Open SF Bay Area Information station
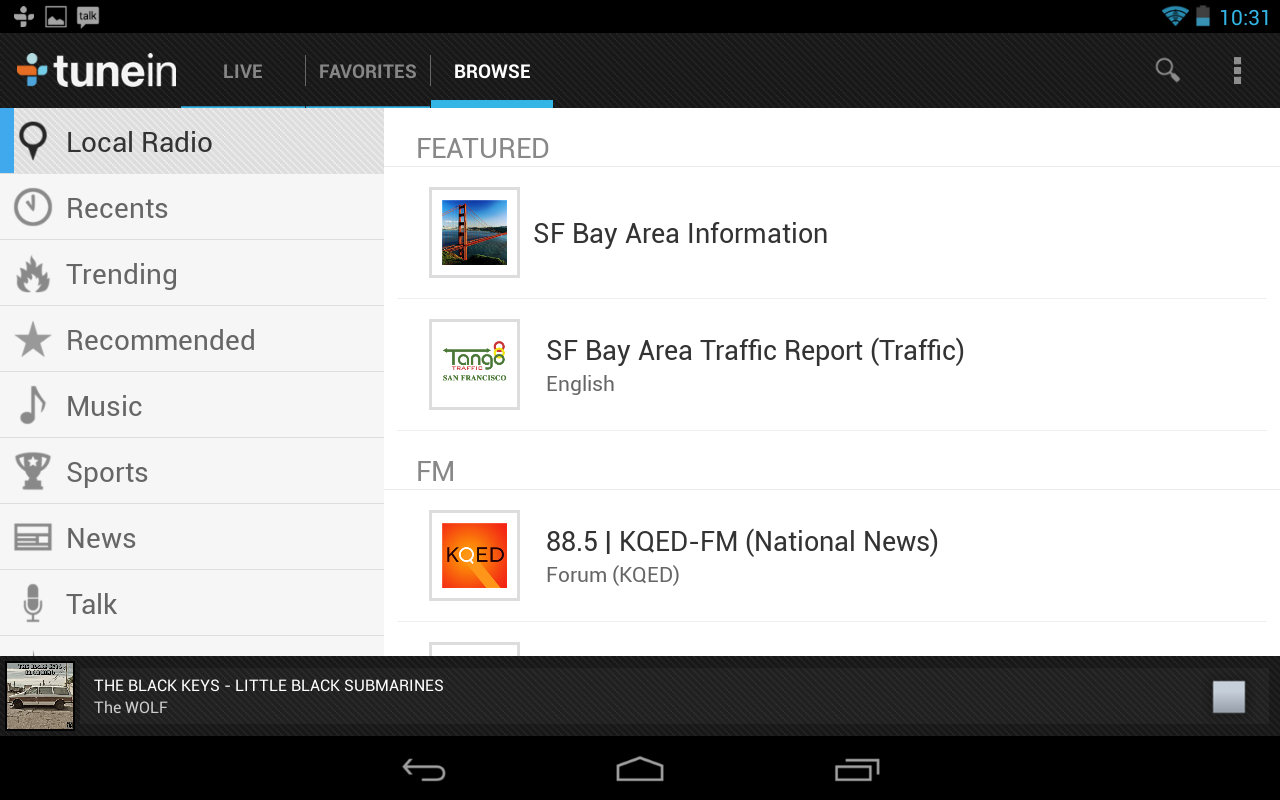 [832, 233]
